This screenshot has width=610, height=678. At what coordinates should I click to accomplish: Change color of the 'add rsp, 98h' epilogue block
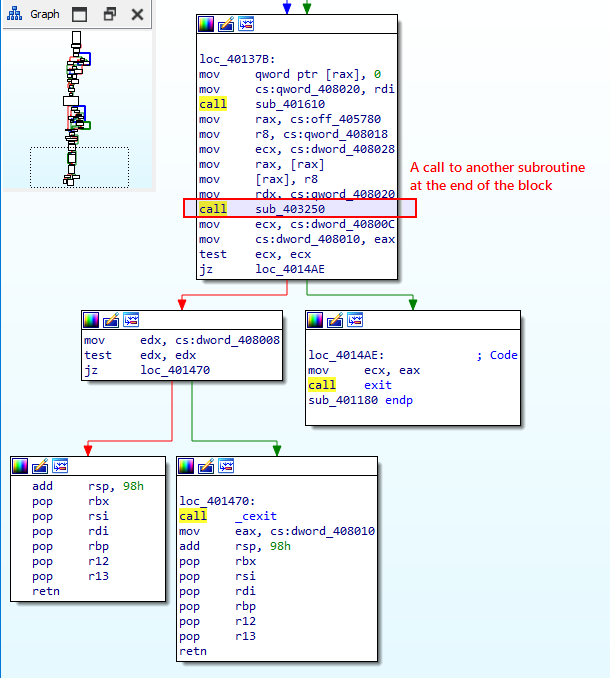pyautogui.click(x=20, y=467)
